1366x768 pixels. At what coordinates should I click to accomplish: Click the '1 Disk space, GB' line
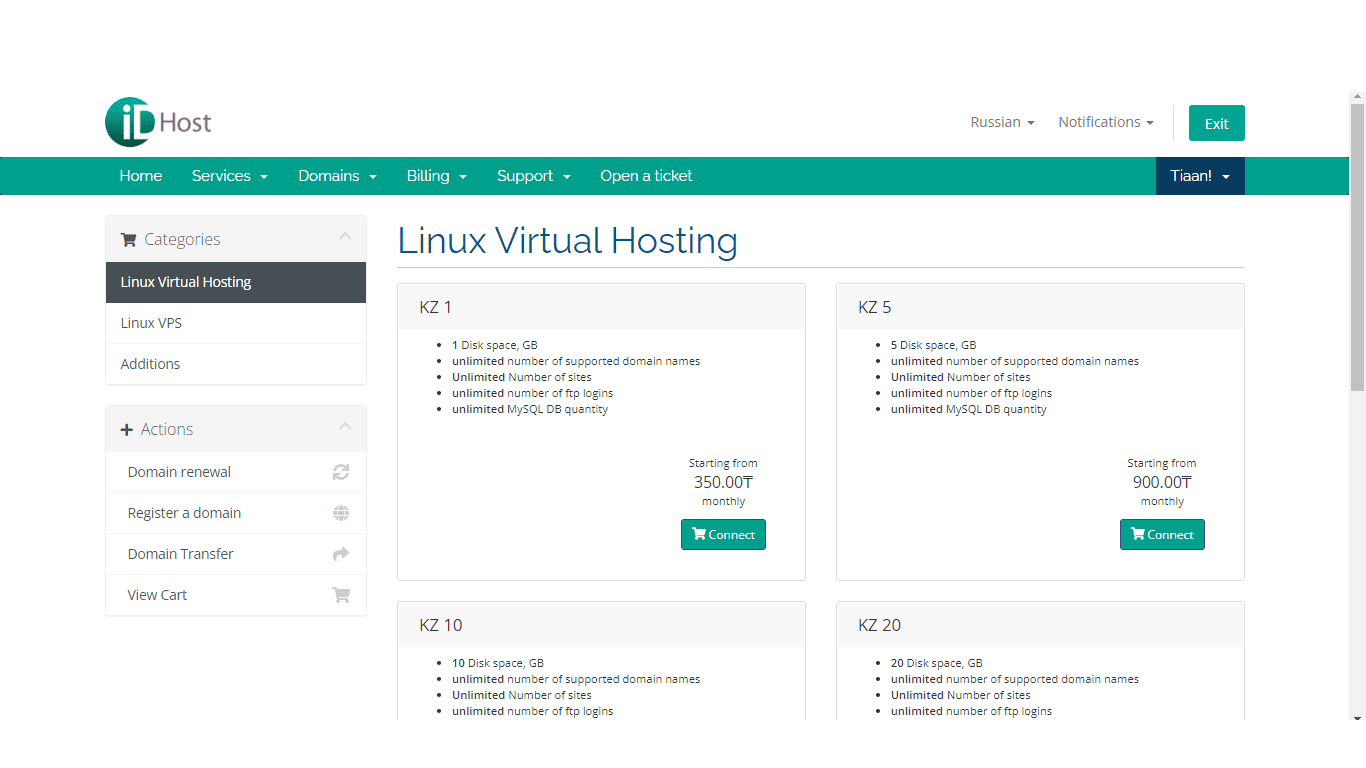click(495, 345)
